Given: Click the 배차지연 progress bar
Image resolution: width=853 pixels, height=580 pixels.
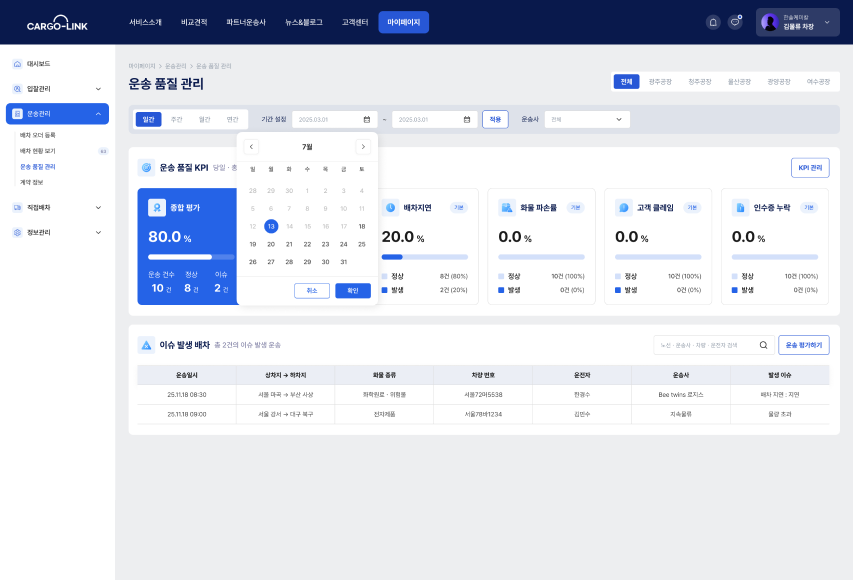Looking at the screenshot, I should click(425, 257).
